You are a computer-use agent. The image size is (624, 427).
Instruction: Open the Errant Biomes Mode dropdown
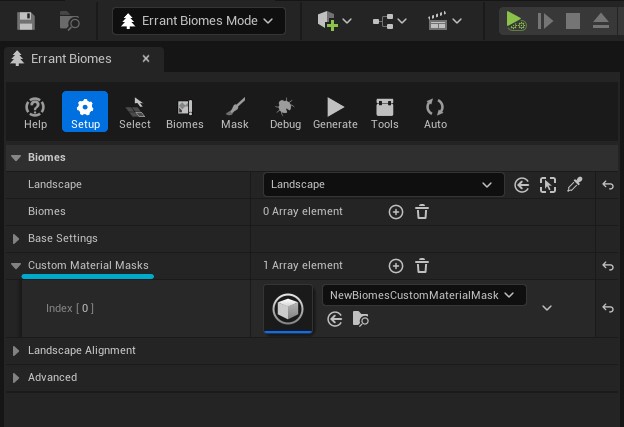[x=199, y=21]
